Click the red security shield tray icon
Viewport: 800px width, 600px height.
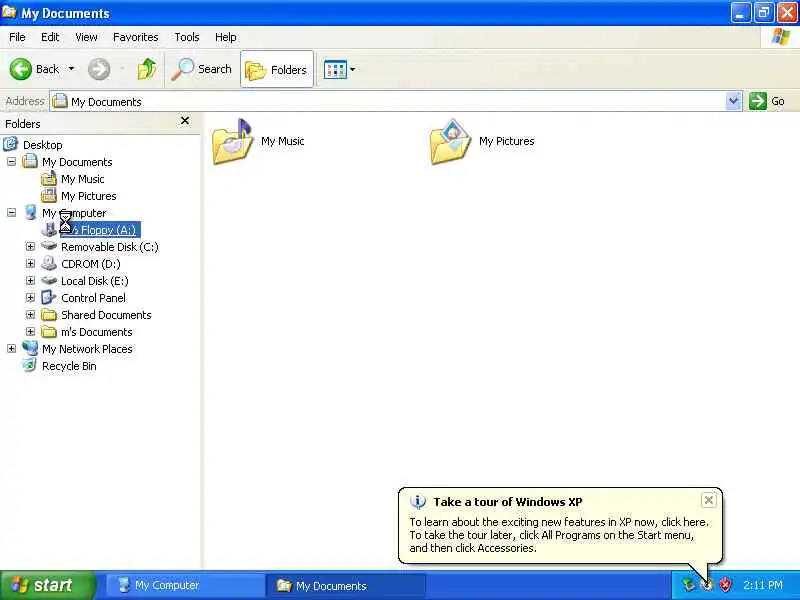pyautogui.click(x=725, y=585)
